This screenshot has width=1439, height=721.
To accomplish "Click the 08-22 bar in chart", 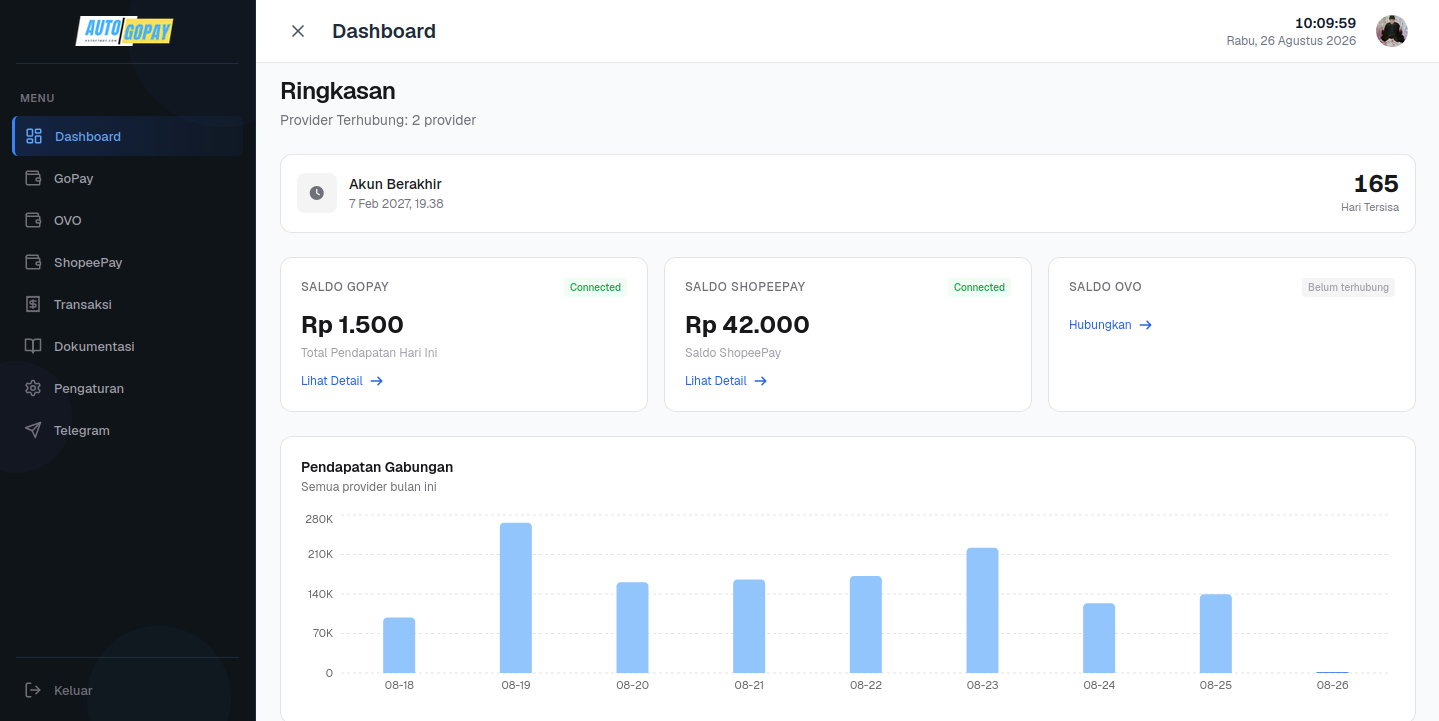I will 866,624.
